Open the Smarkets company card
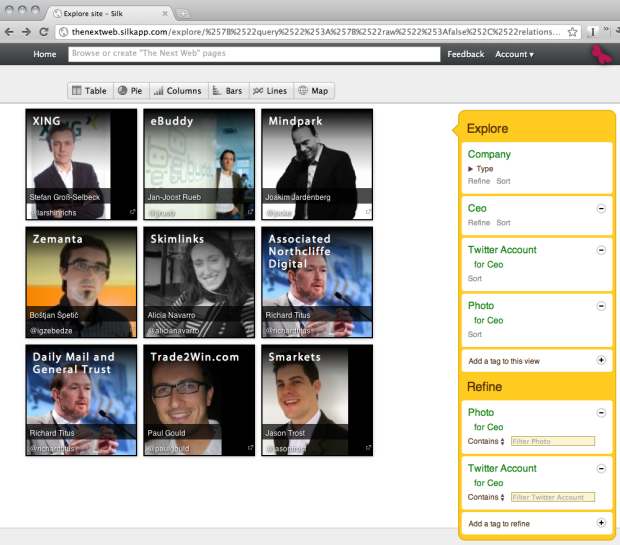620x545 pixels. [x=317, y=400]
